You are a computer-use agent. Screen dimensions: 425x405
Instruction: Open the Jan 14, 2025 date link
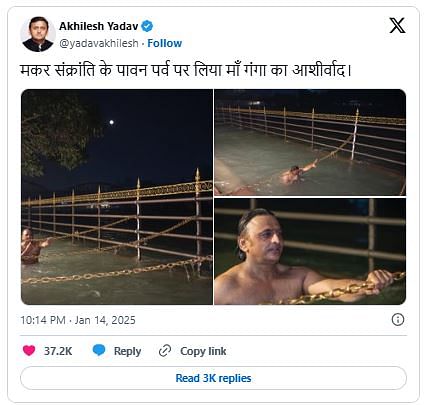[x=105, y=320]
